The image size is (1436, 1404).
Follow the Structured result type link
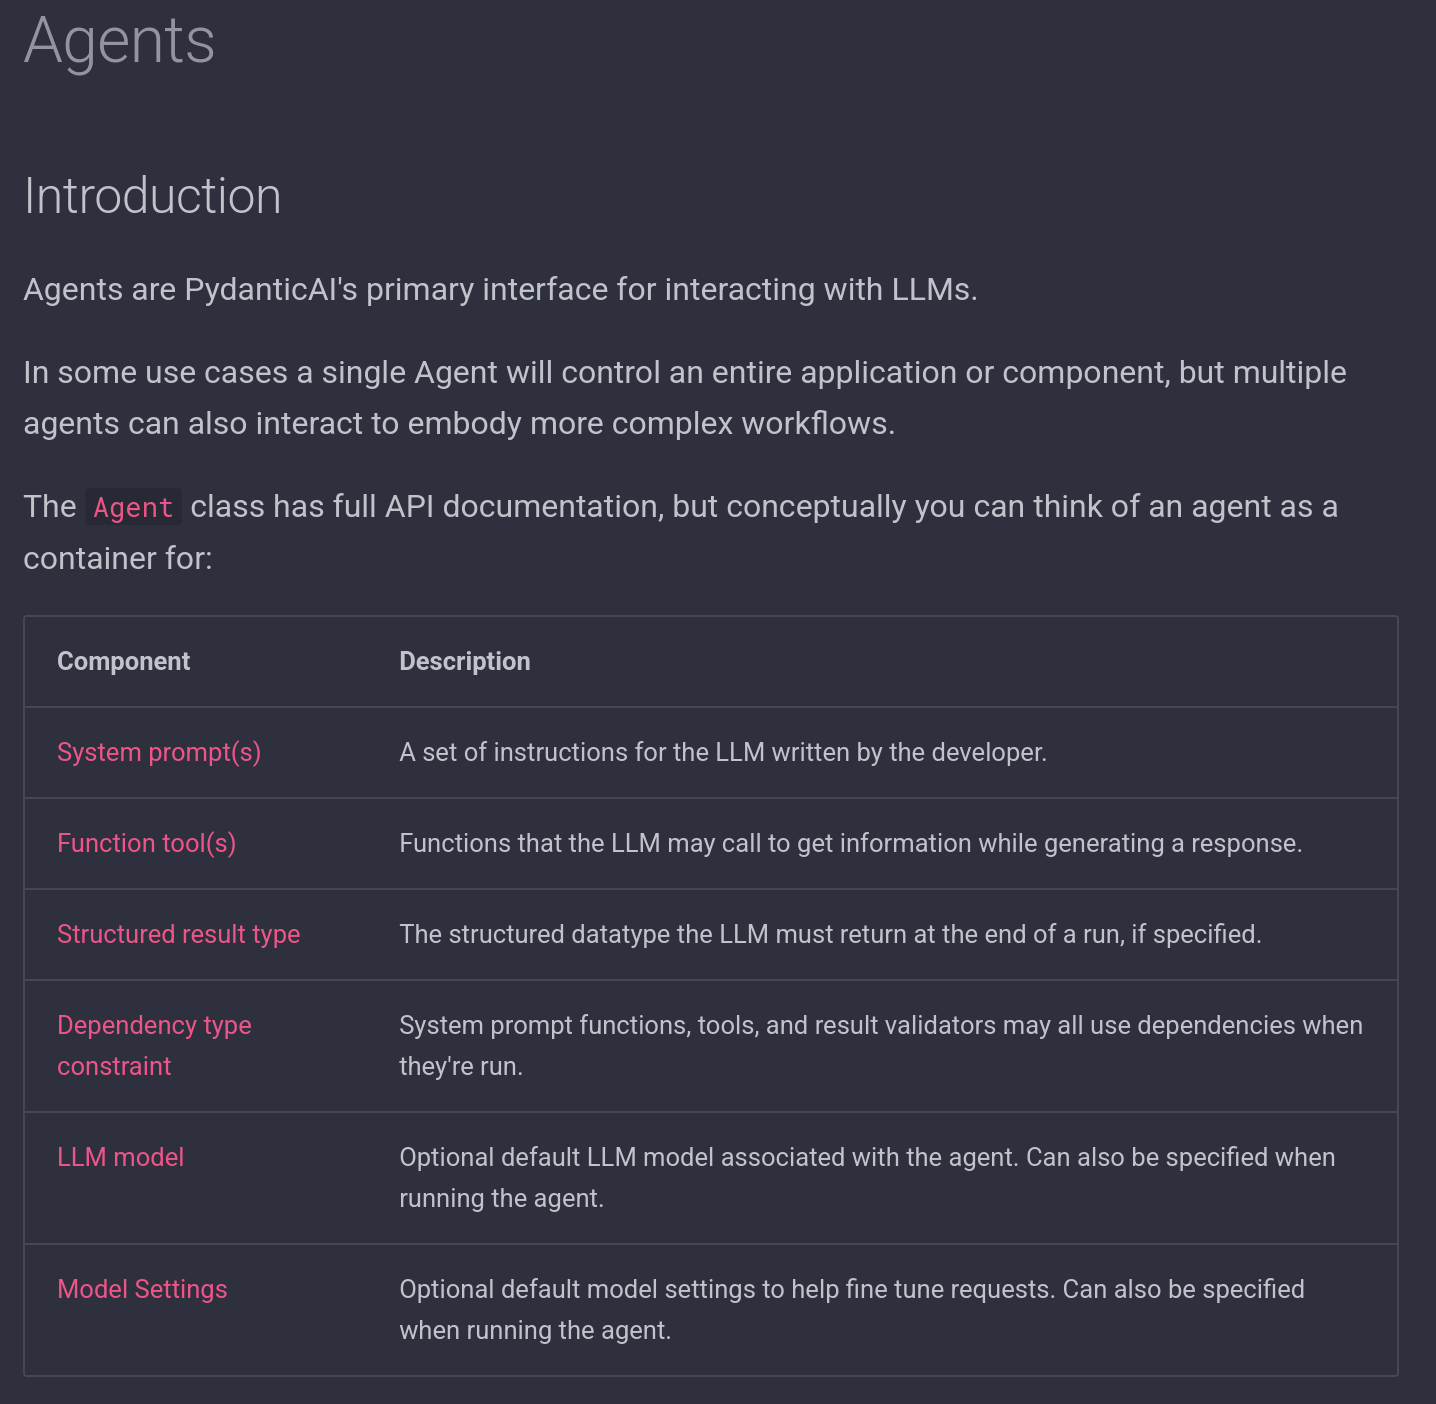pos(179,934)
